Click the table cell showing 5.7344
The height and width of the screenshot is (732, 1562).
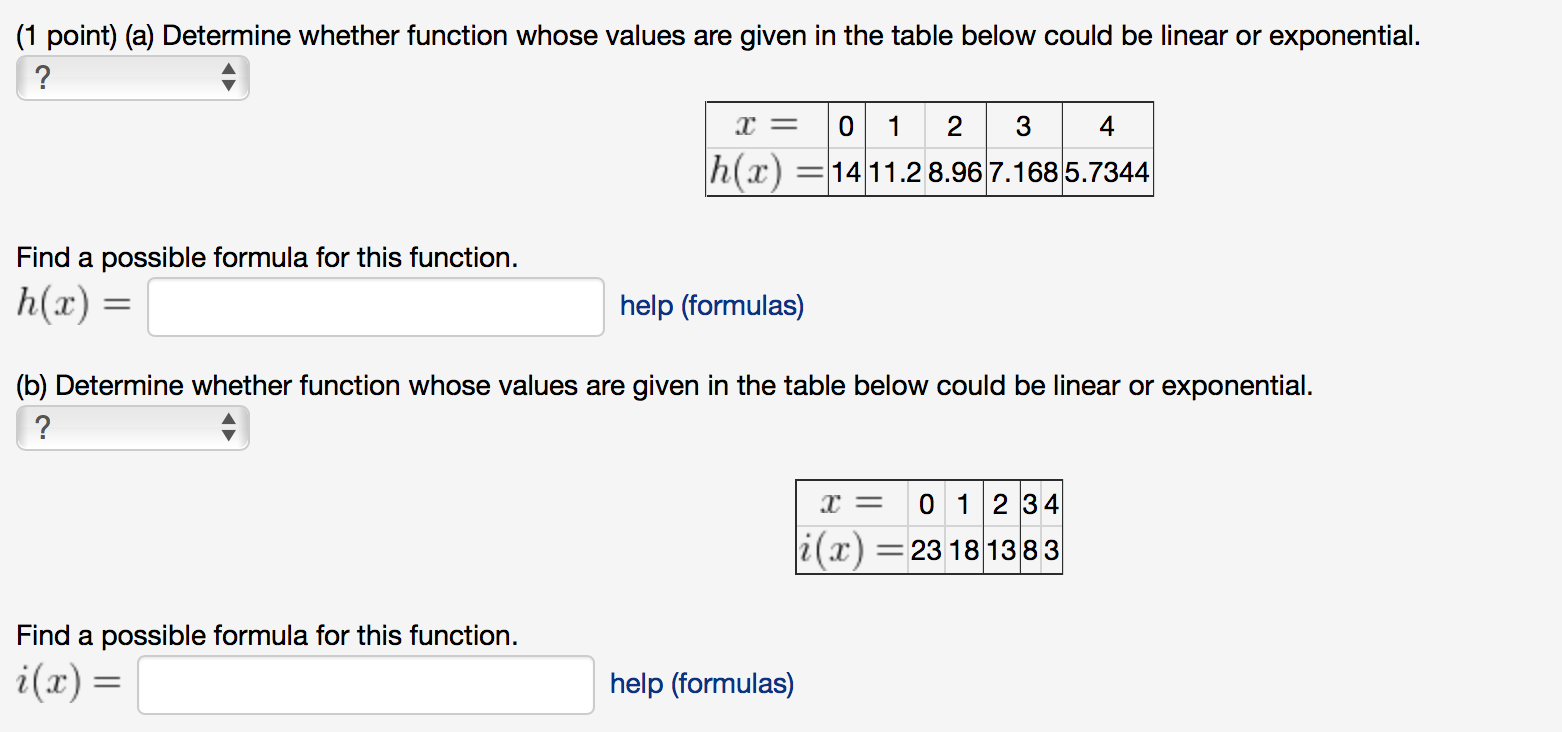pyautogui.click(x=1108, y=170)
